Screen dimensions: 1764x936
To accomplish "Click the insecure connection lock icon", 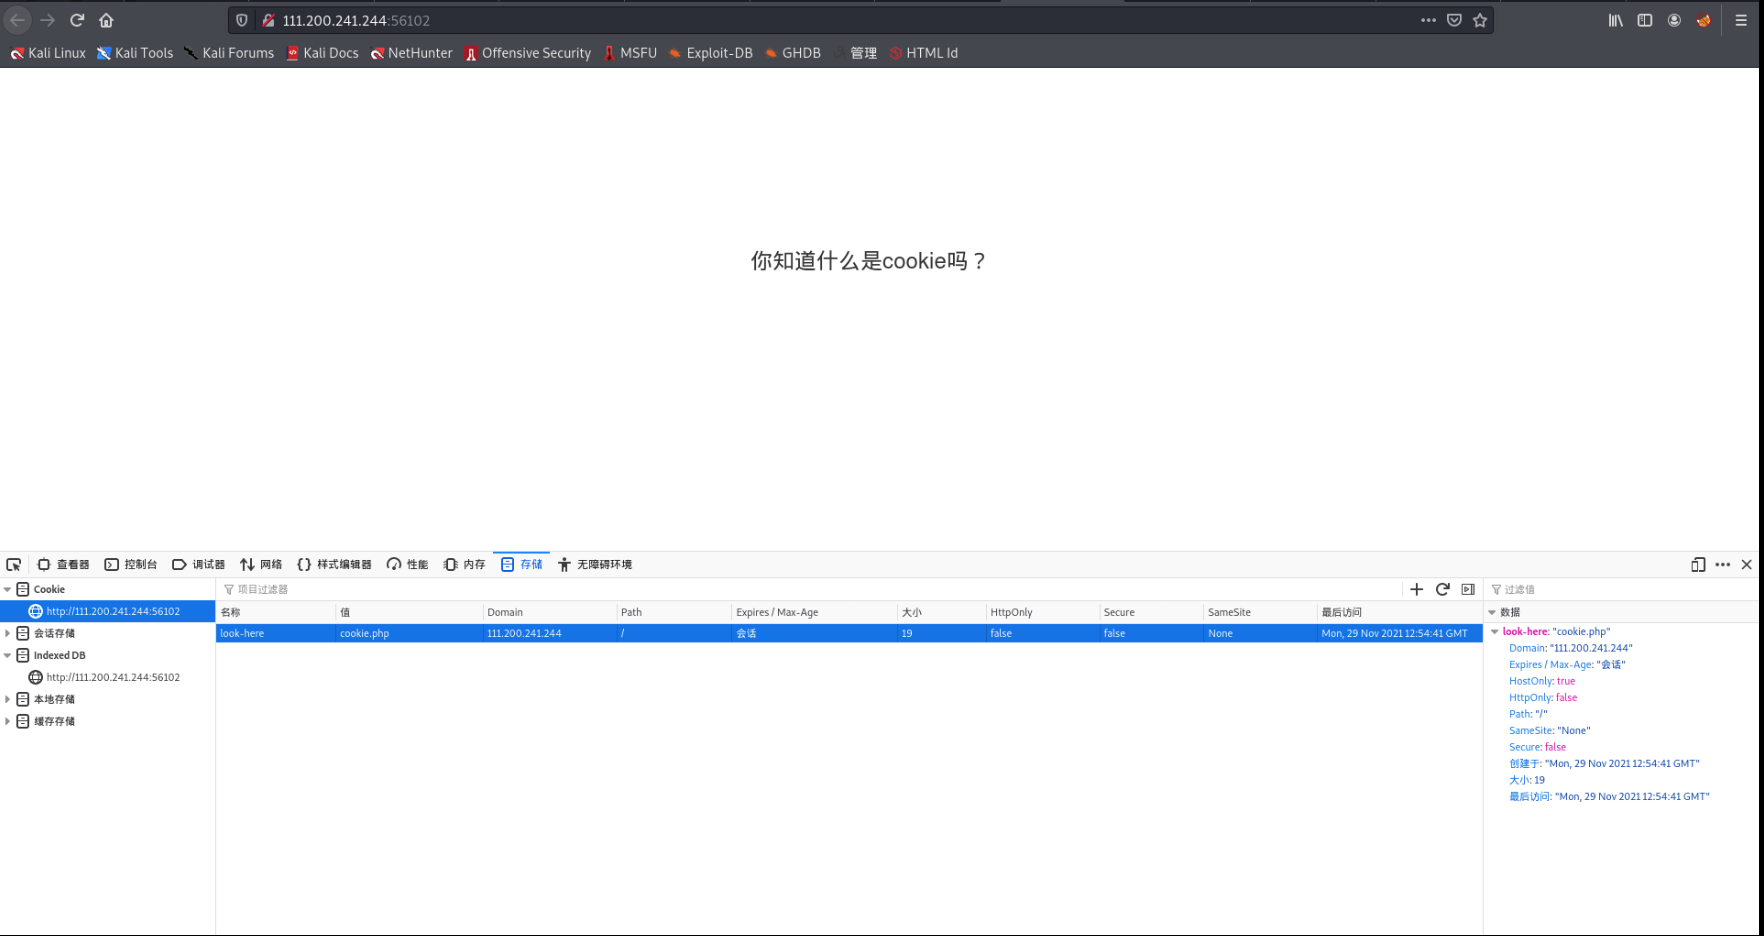I will (268, 20).
